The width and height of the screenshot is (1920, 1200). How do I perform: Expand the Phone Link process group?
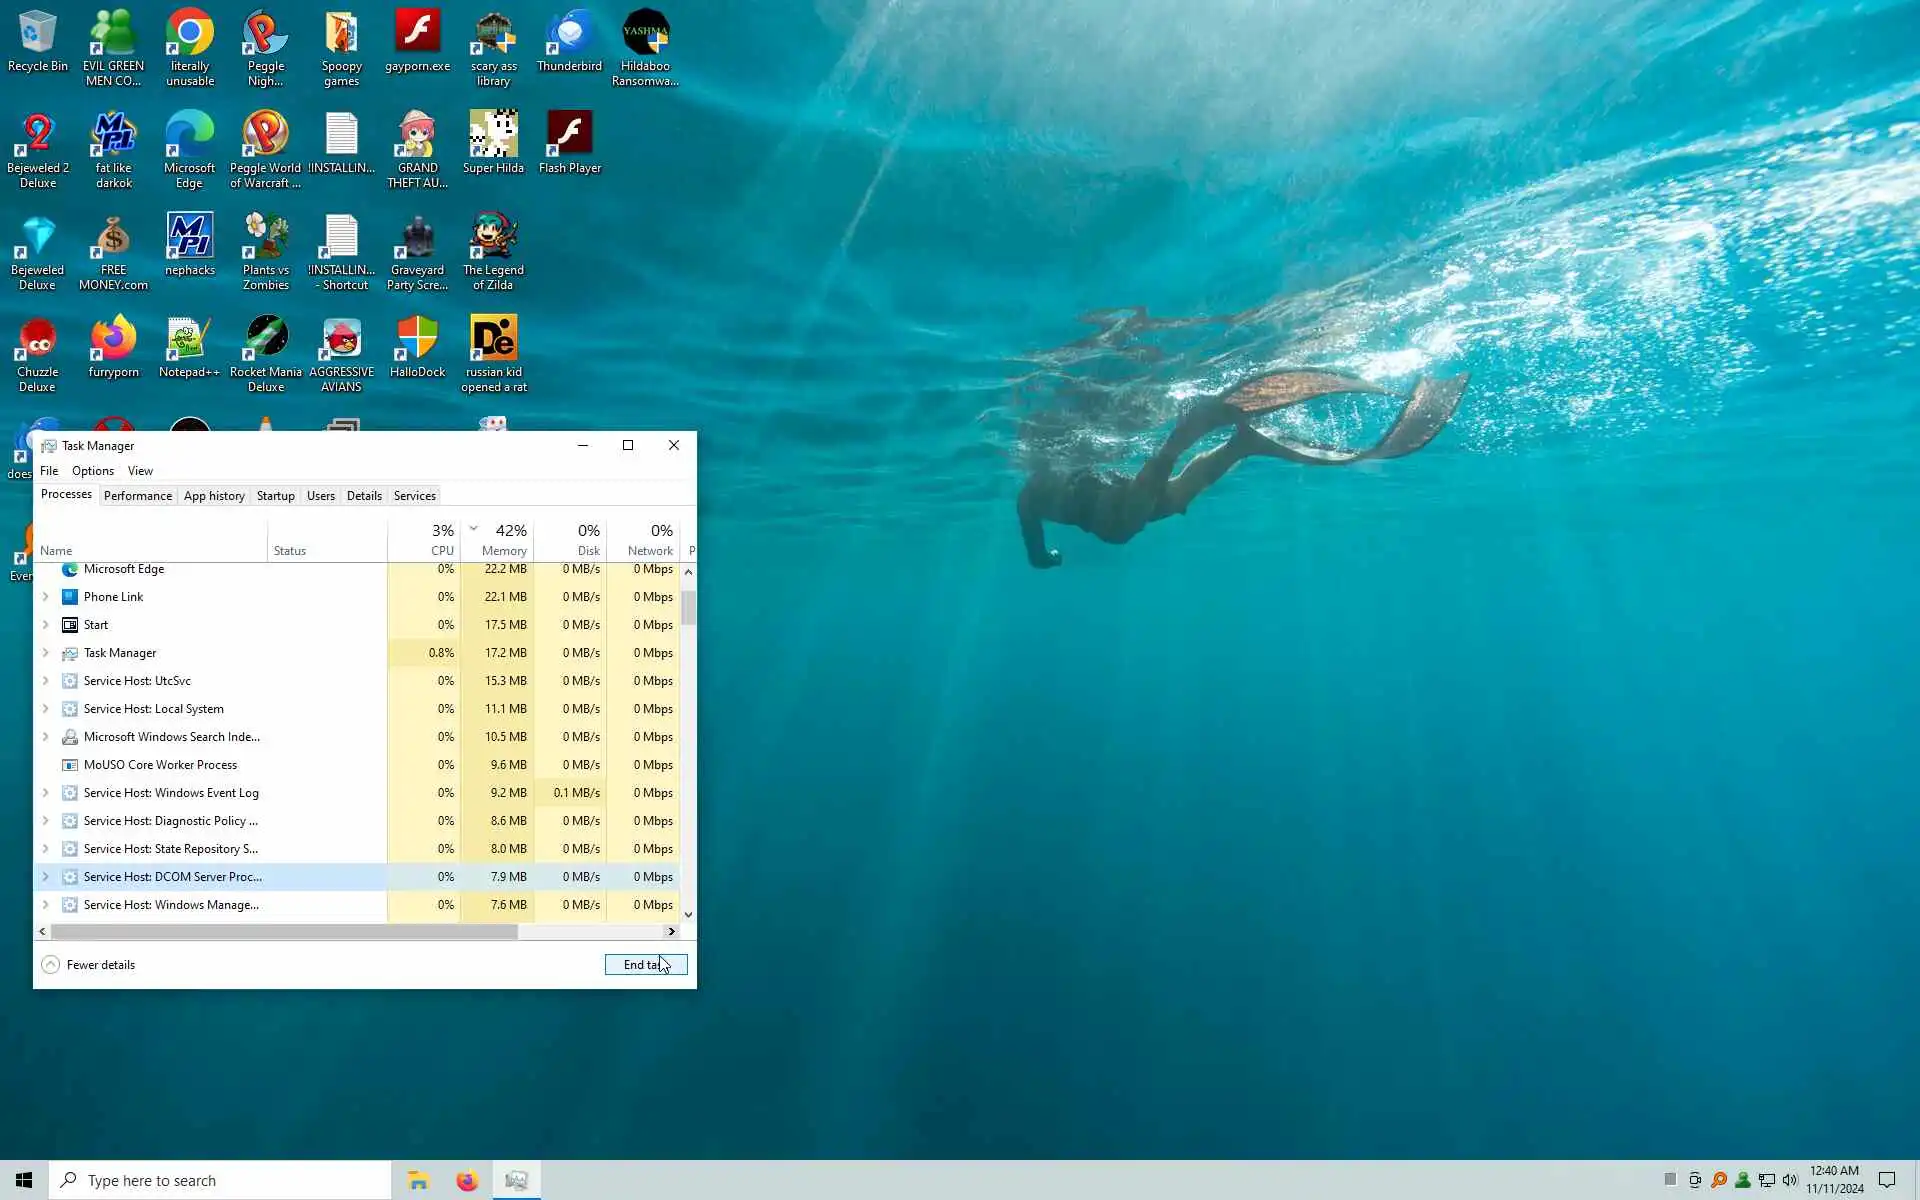point(45,597)
